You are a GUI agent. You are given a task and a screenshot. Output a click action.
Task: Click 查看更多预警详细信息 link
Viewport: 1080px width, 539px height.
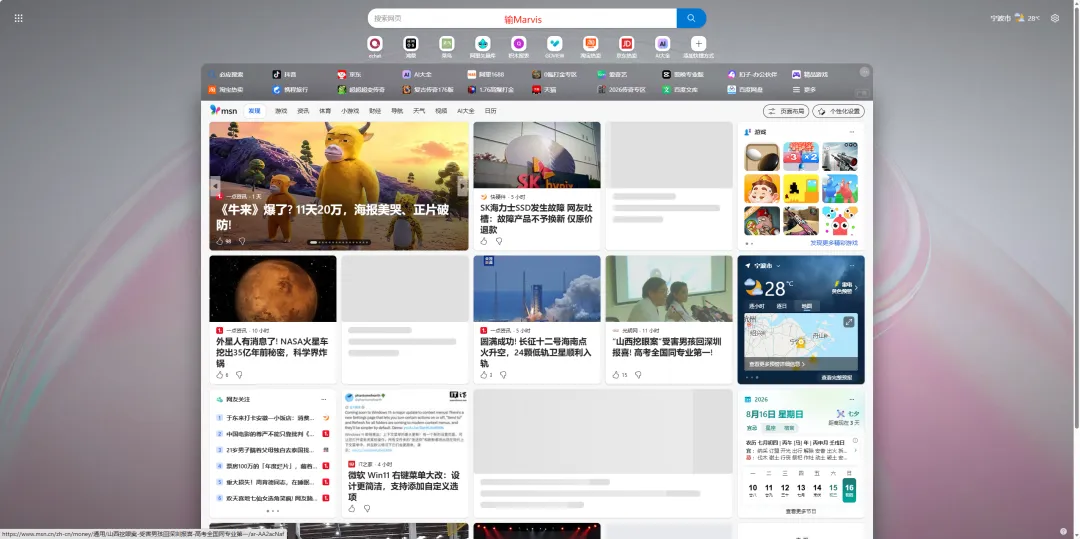point(777,363)
